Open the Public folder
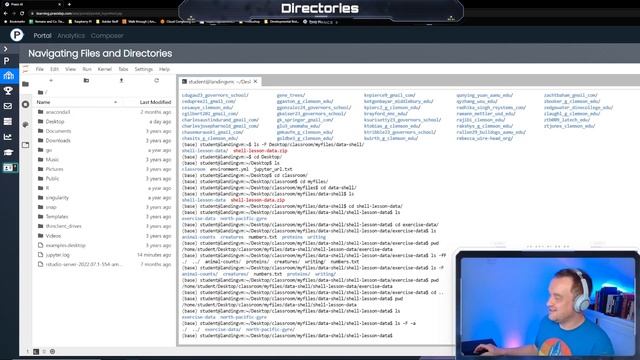Viewport: 640px width, 360px height. click(104, 179)
